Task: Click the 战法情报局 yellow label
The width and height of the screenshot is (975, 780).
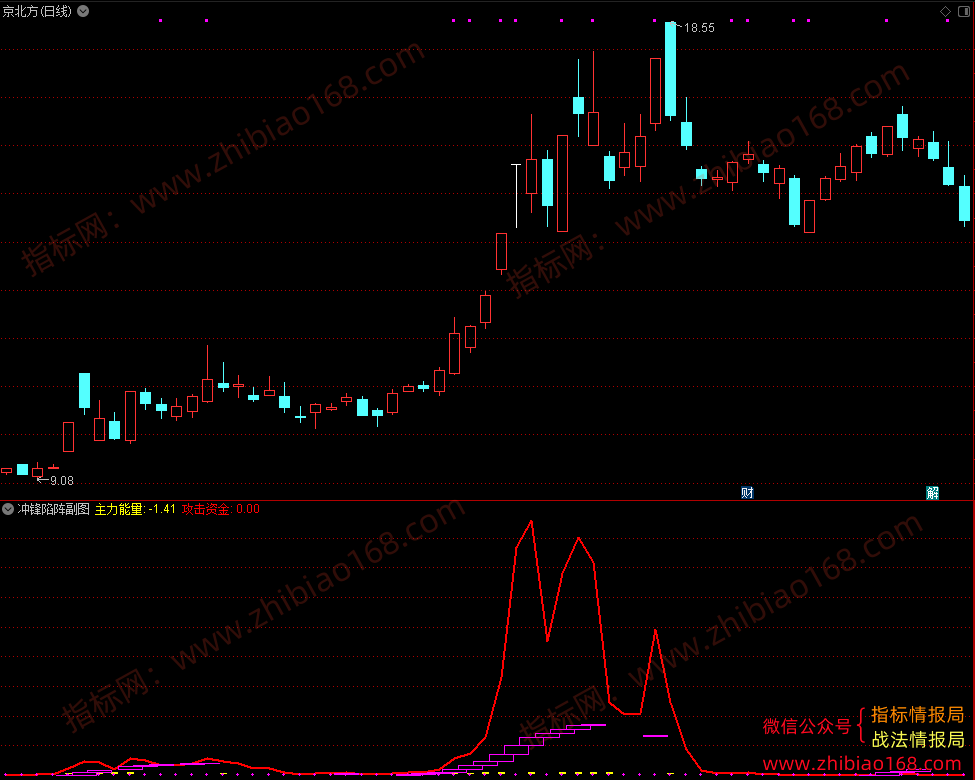Action: point(918,740)
